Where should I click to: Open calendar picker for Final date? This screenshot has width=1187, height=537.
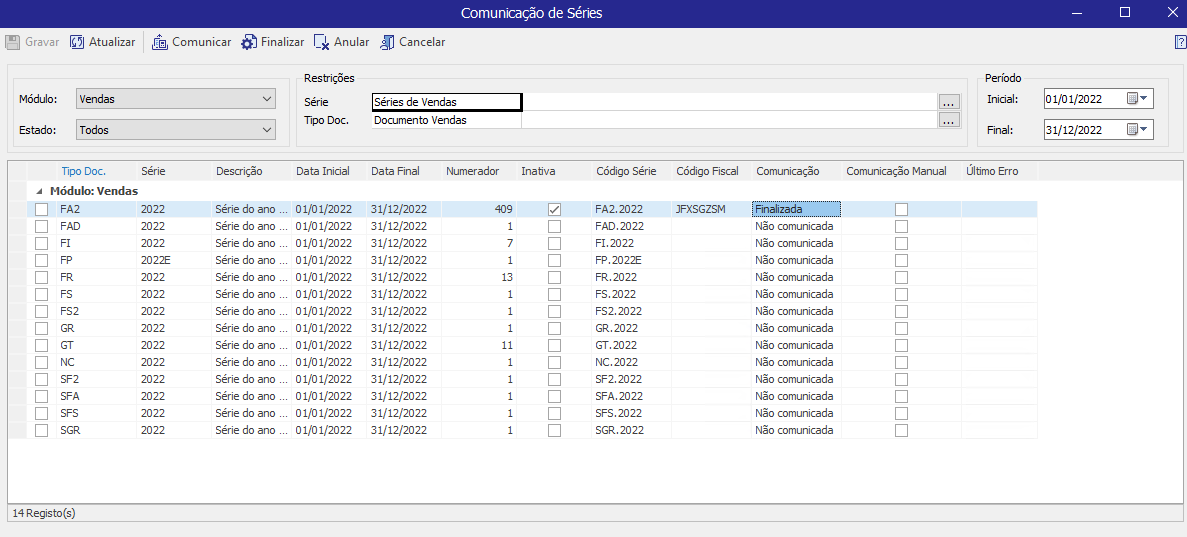pyautogui.click(x=1138, y=130)
